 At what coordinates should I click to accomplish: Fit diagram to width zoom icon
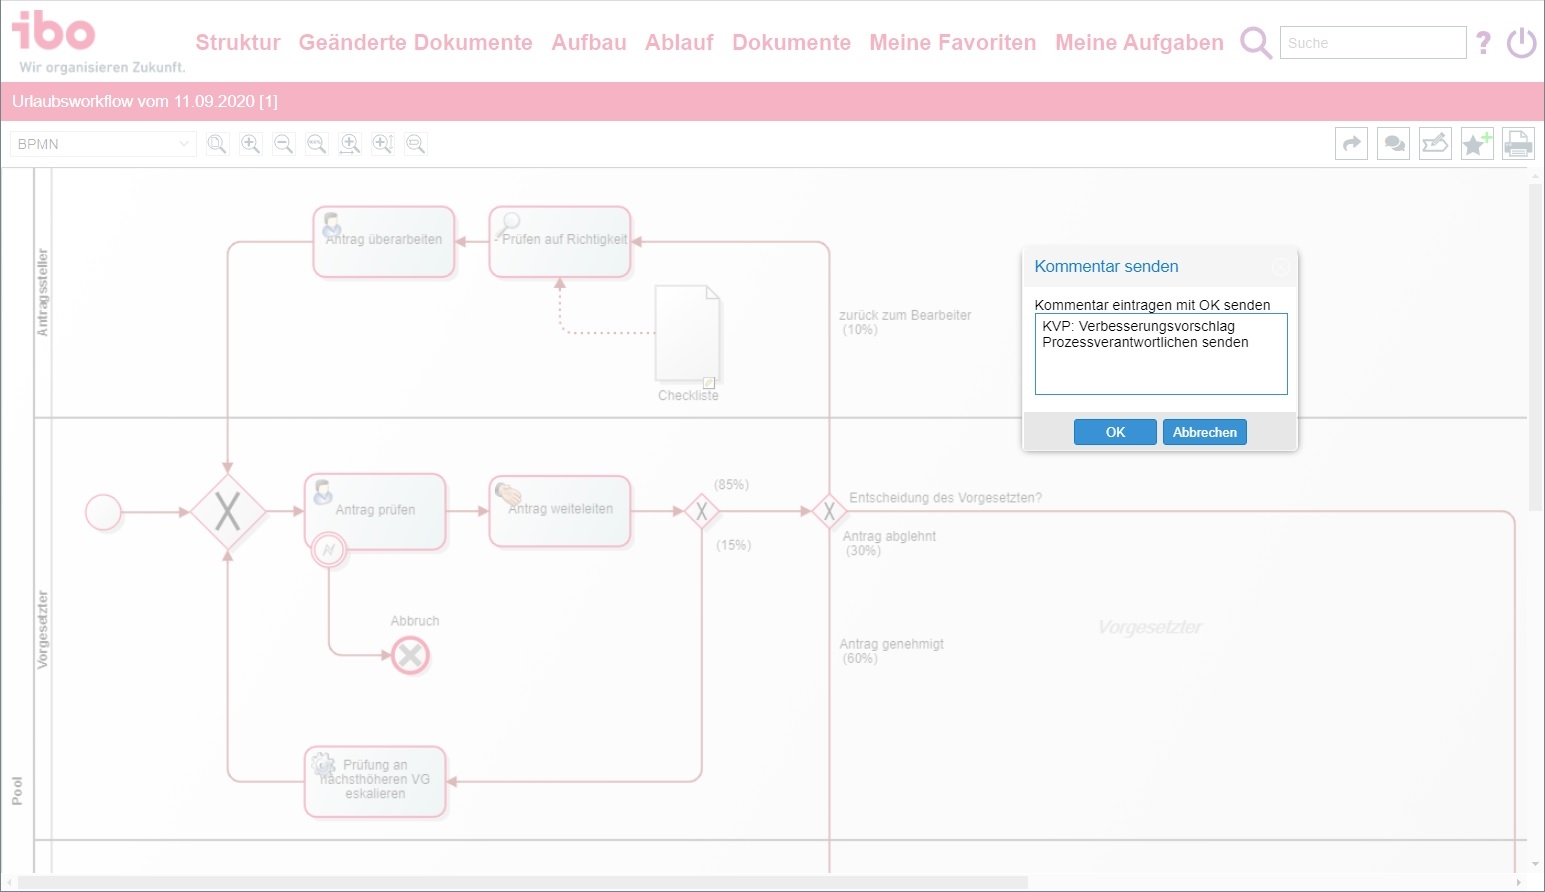[350, 144]
